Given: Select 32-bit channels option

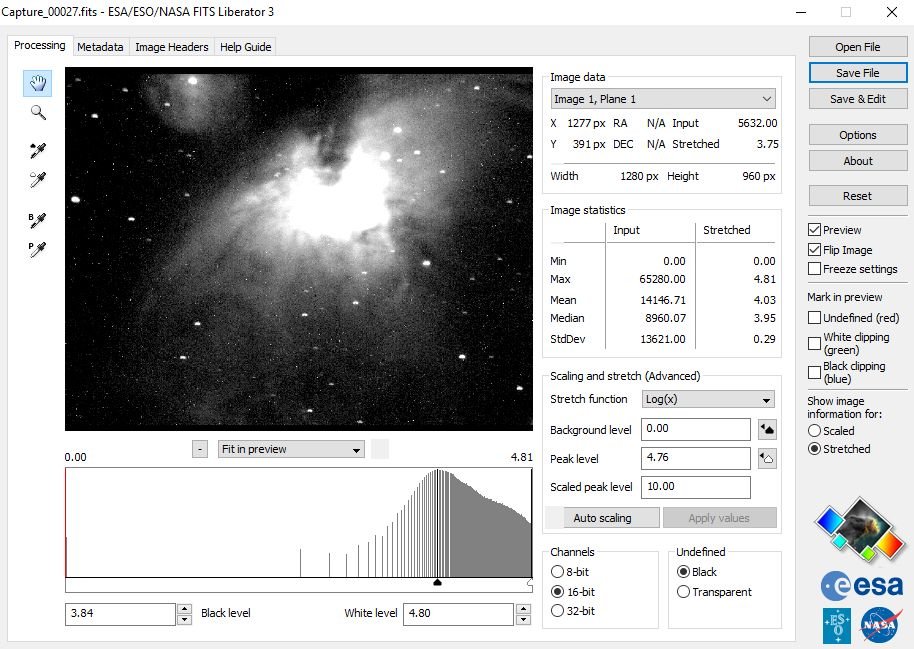Looking at the screenshot, I should (x=557, y=611).
